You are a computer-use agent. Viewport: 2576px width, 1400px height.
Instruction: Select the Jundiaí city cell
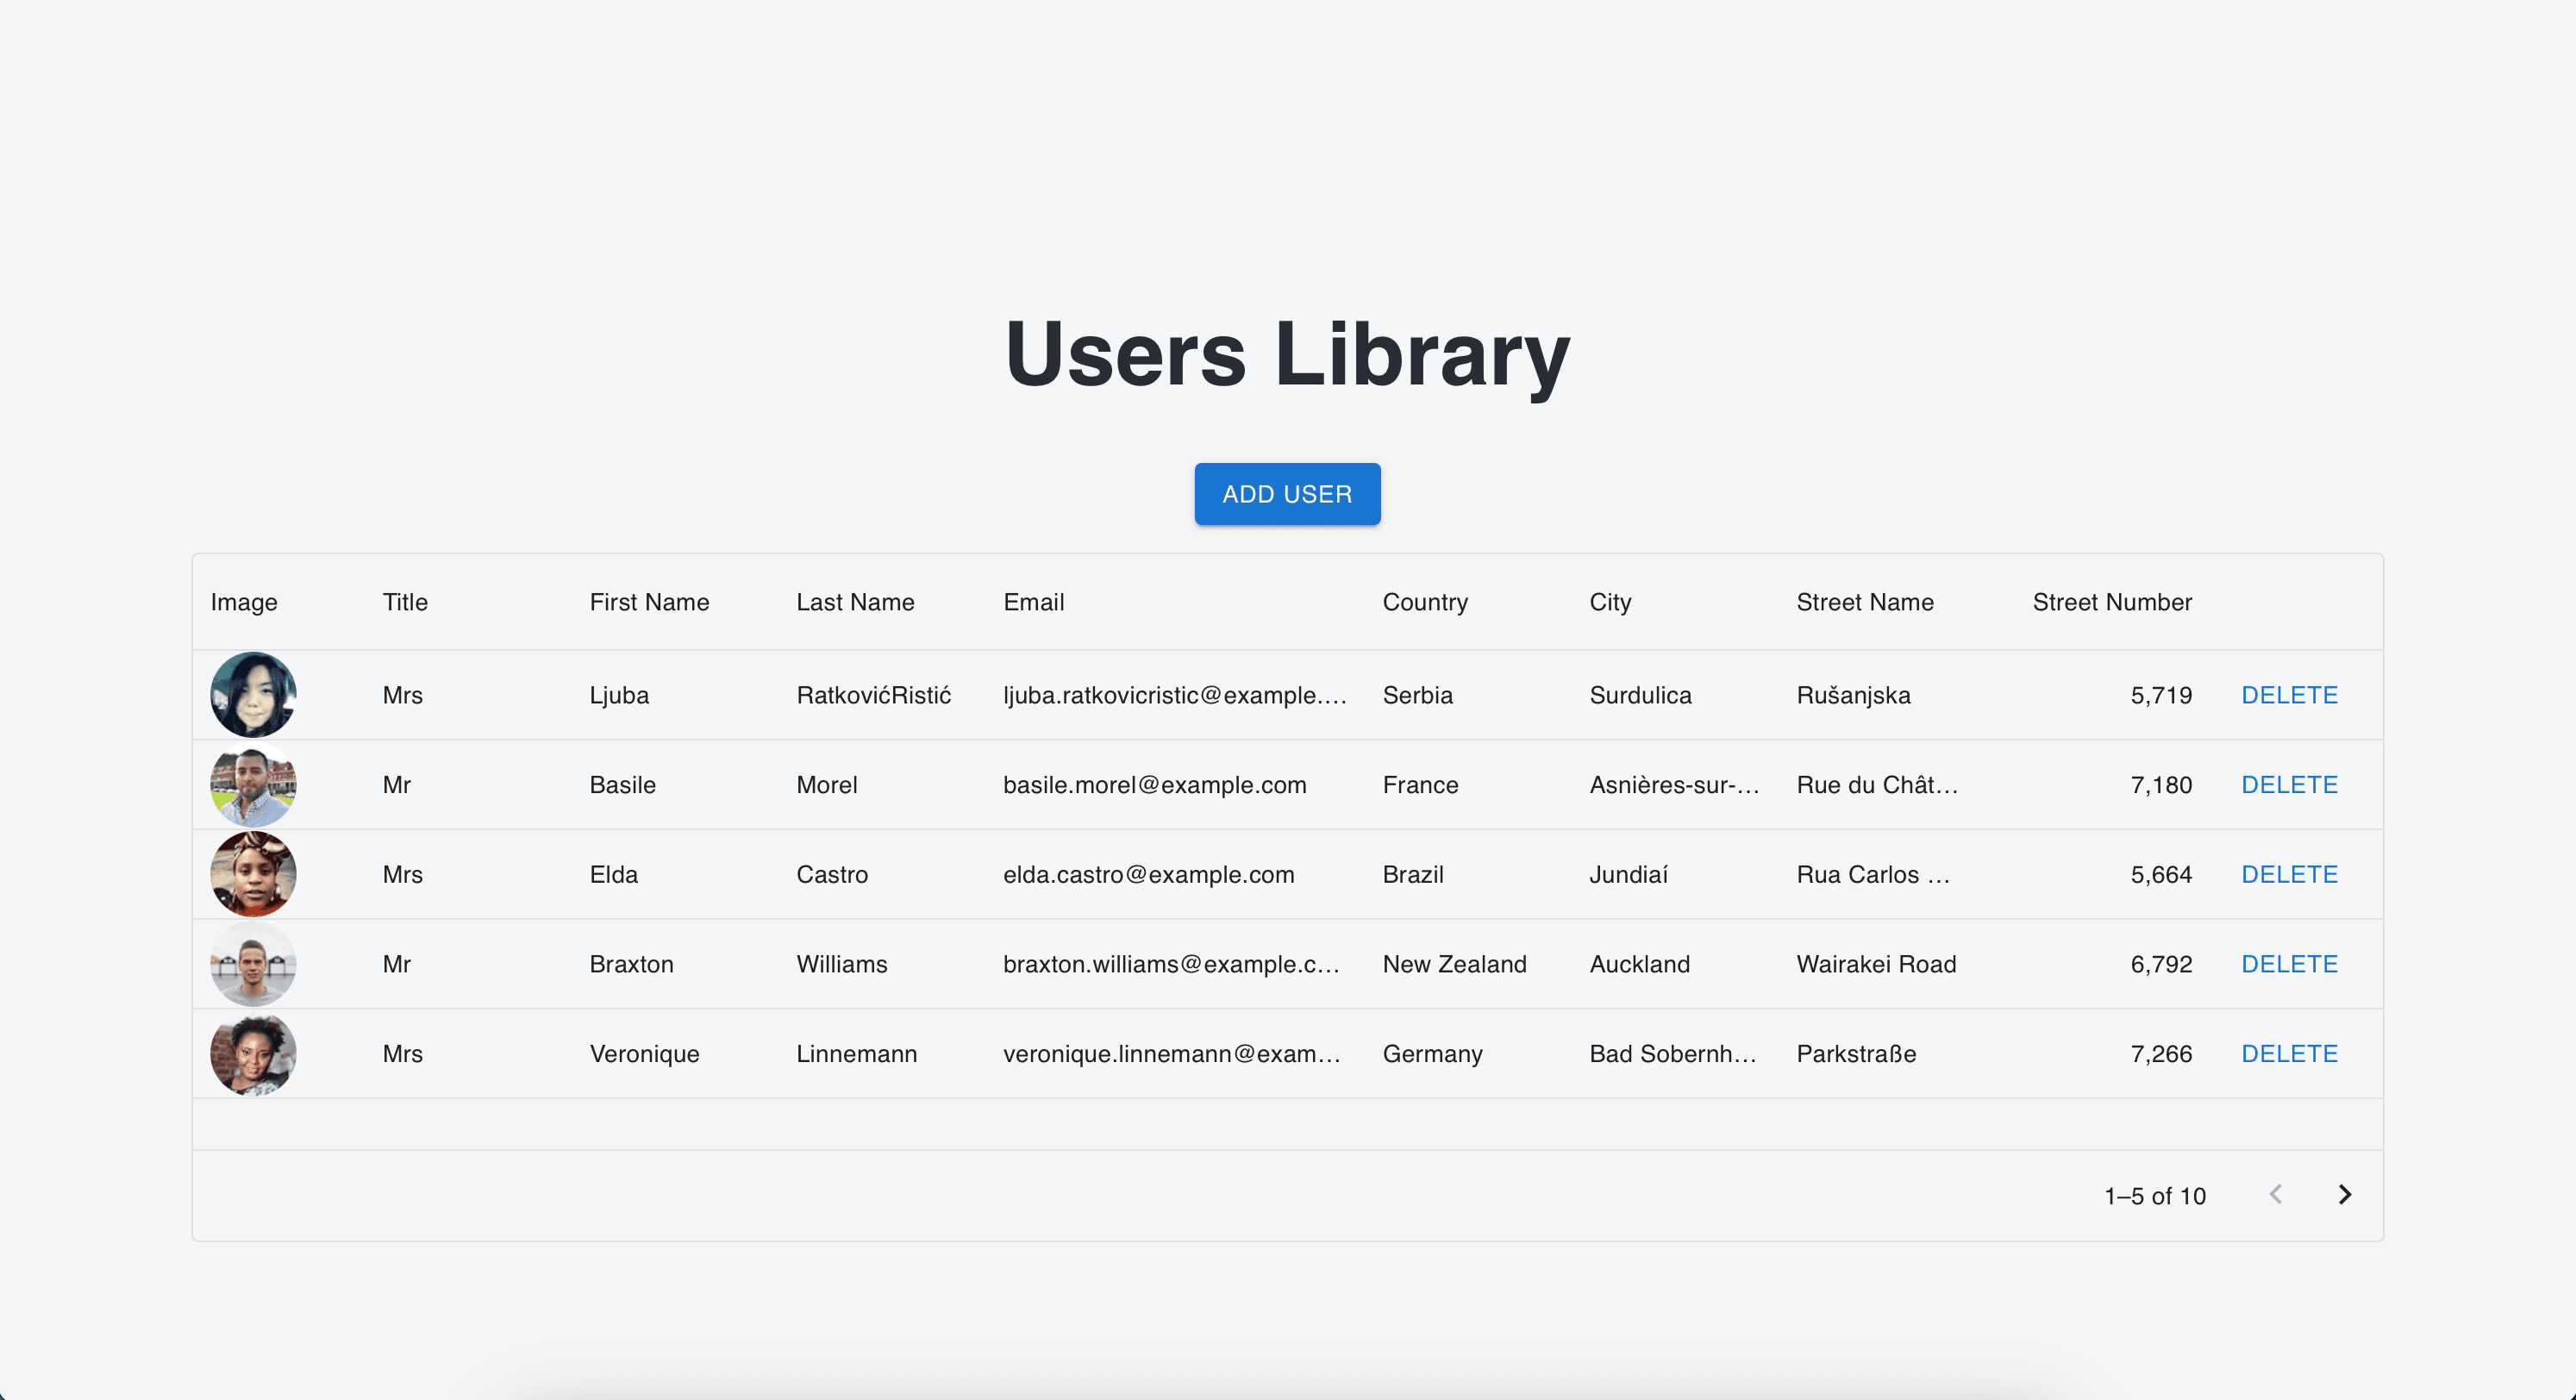click(x=1628, y=874)
